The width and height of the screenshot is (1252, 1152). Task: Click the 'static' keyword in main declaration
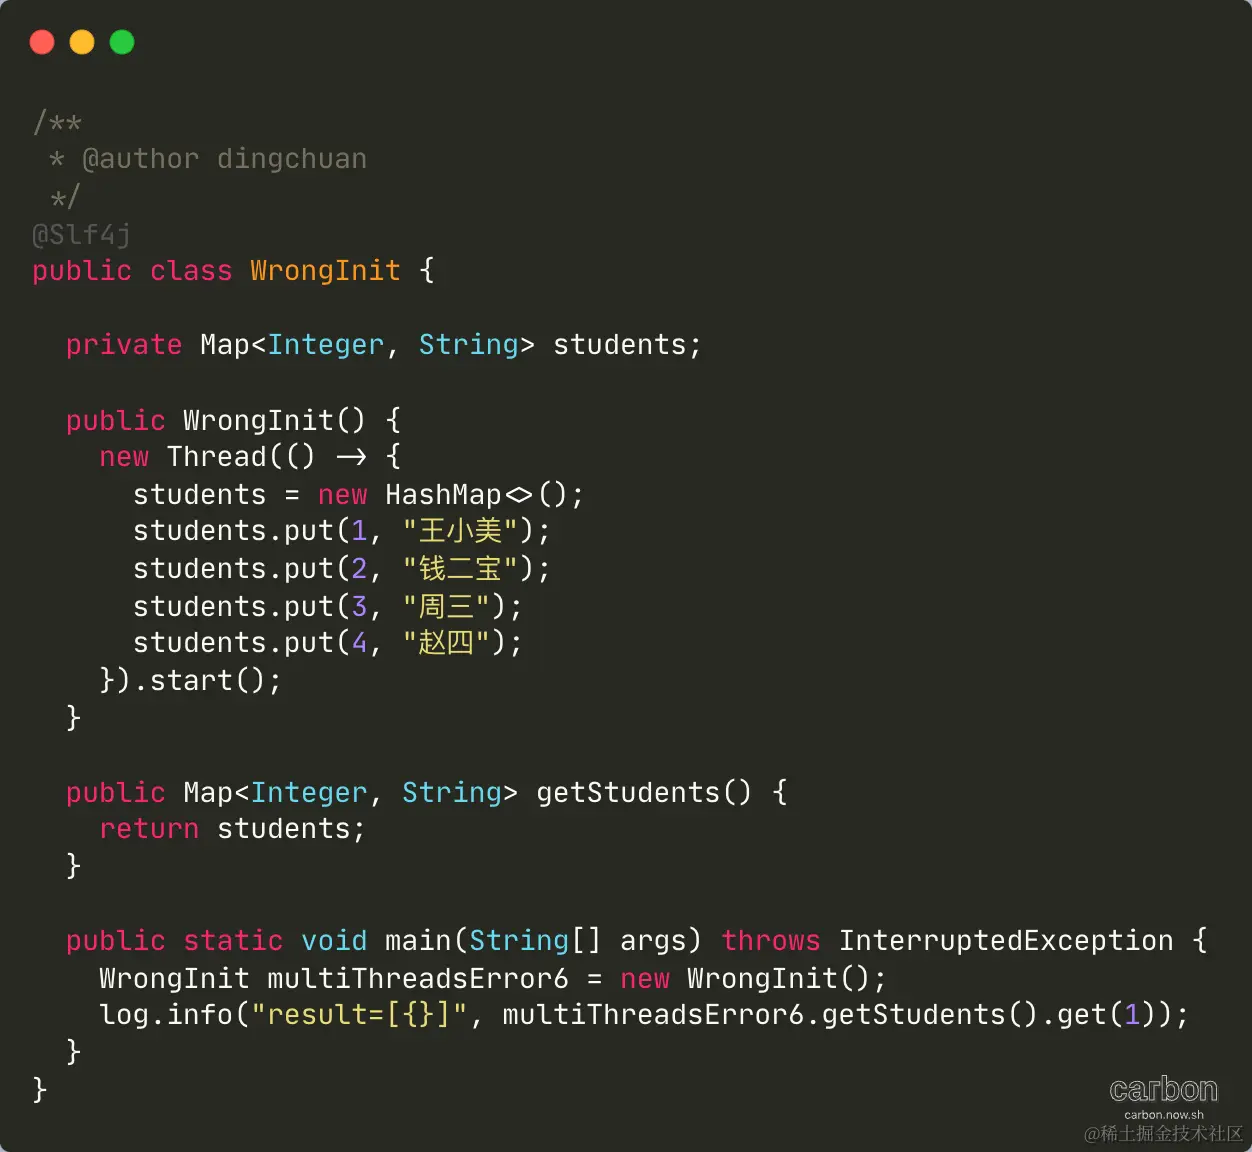[x=233, y=941]
